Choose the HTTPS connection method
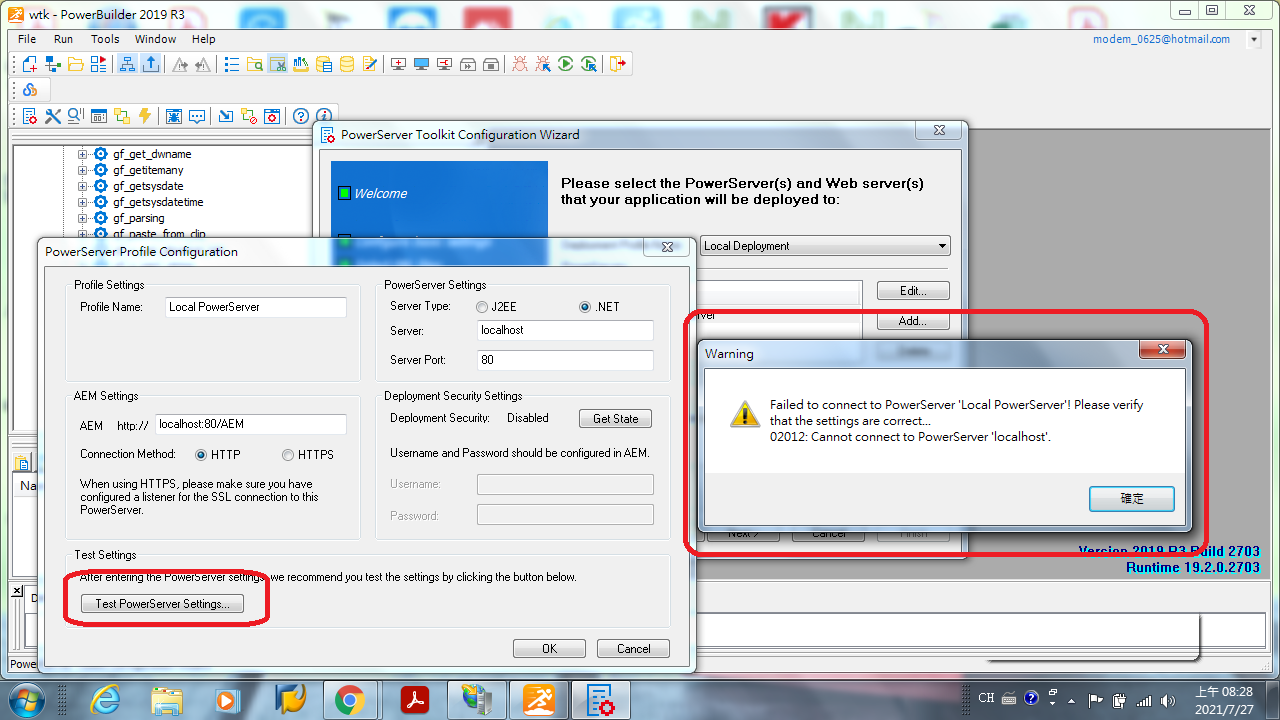 [288, 455]
